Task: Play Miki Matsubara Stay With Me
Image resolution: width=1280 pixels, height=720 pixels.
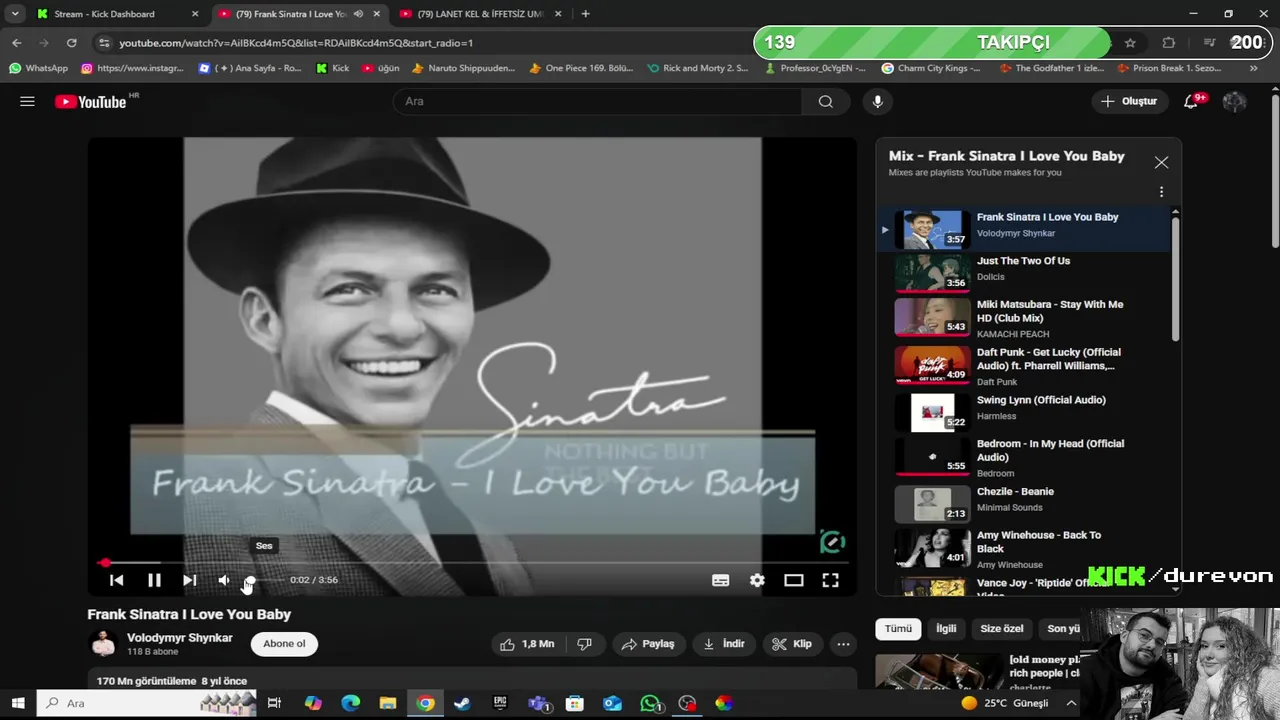Action: pos(1023,318)
